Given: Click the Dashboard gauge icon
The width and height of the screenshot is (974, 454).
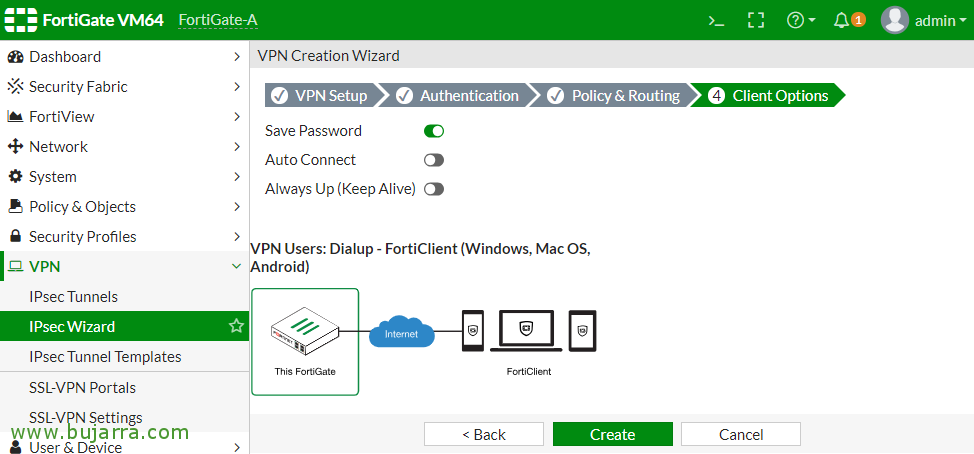Looking at the screenshot, I should pyautogui.click(x=16, y=57).
